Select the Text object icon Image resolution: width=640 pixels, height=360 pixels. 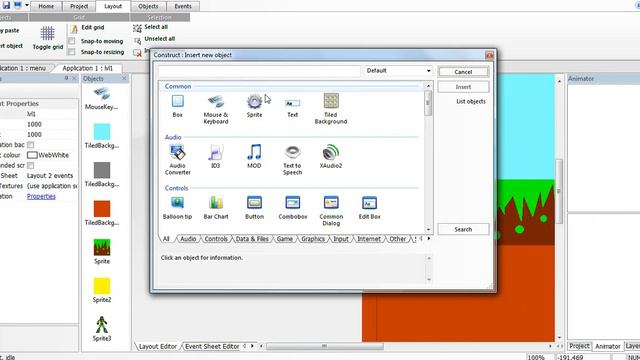pyautogui.click(x=292, y=107)
